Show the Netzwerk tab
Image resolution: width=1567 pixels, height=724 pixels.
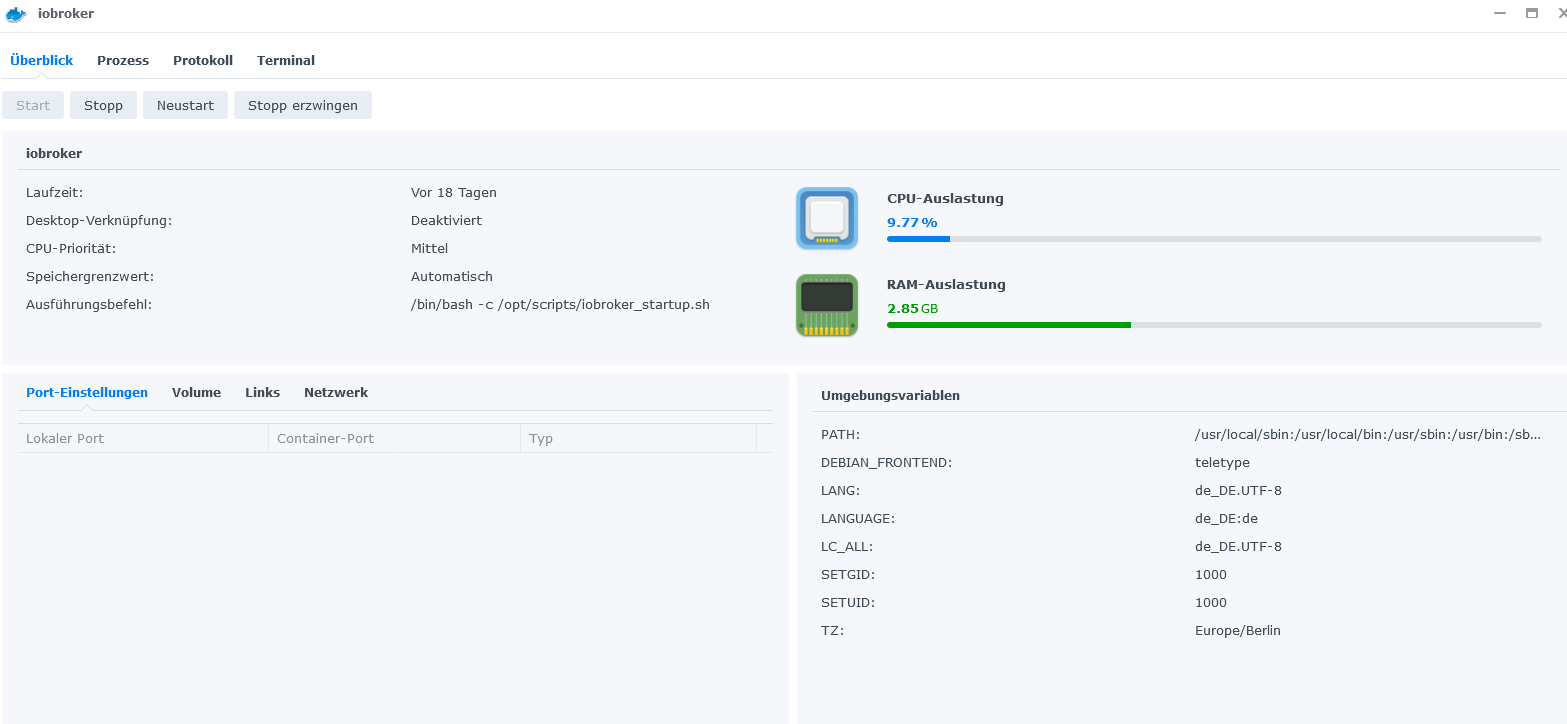336,392
